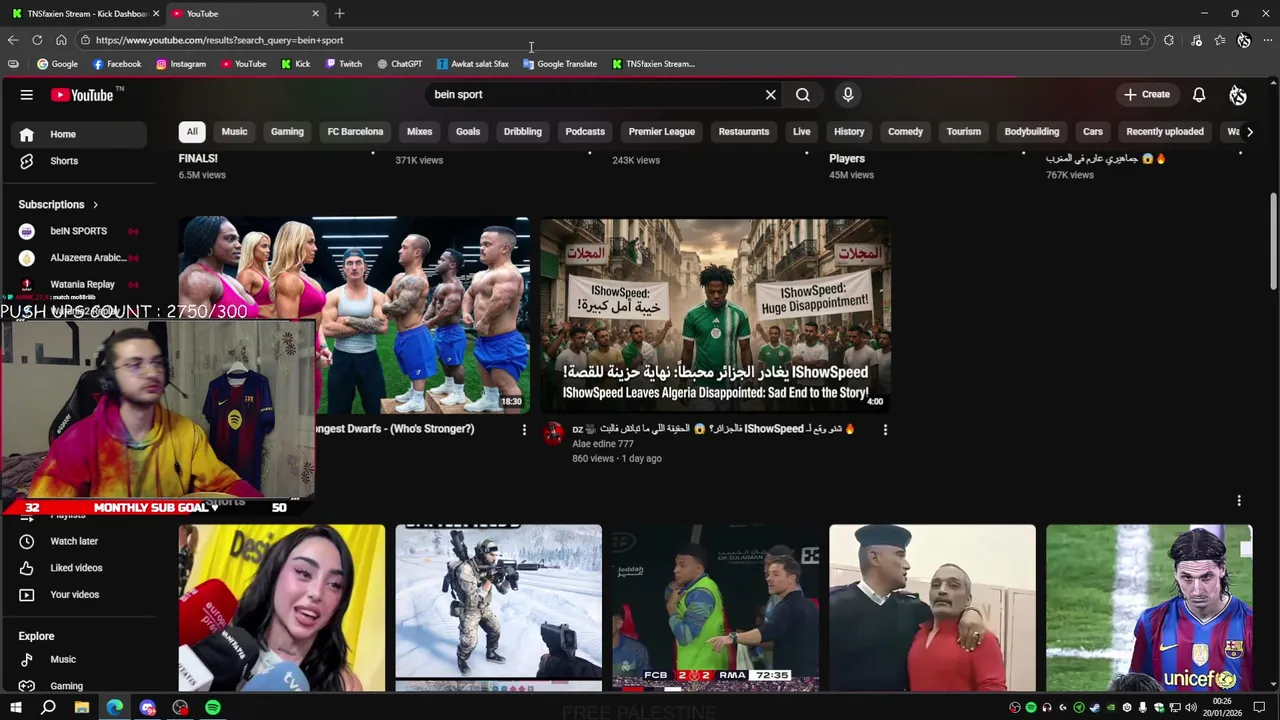The width and height of the screenshot is (1280, 720).
Task: Select the Music filter chip
Action: click(x=234, y=132)
